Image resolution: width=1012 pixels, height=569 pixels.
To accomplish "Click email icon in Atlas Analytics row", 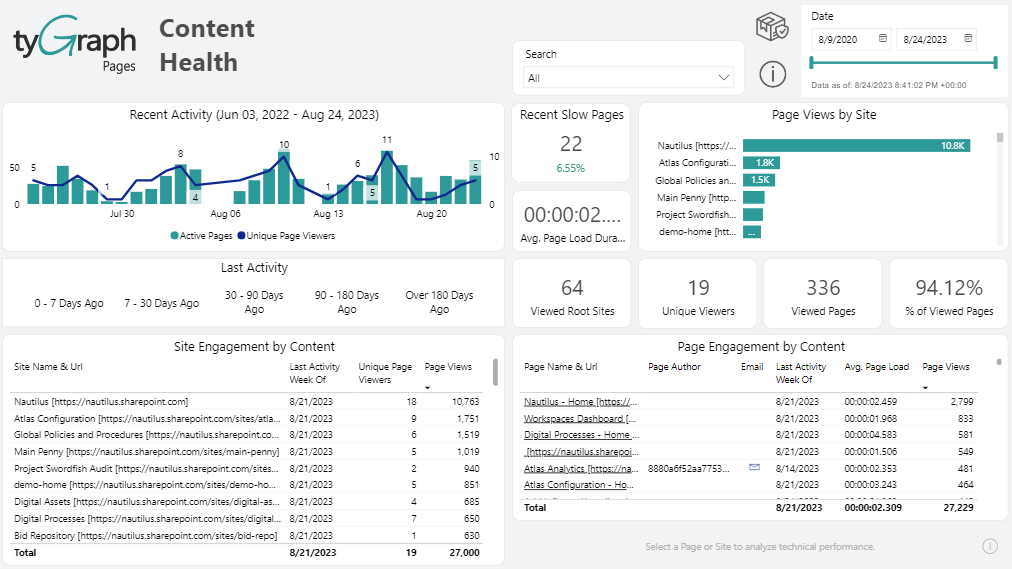I will 754,467.
